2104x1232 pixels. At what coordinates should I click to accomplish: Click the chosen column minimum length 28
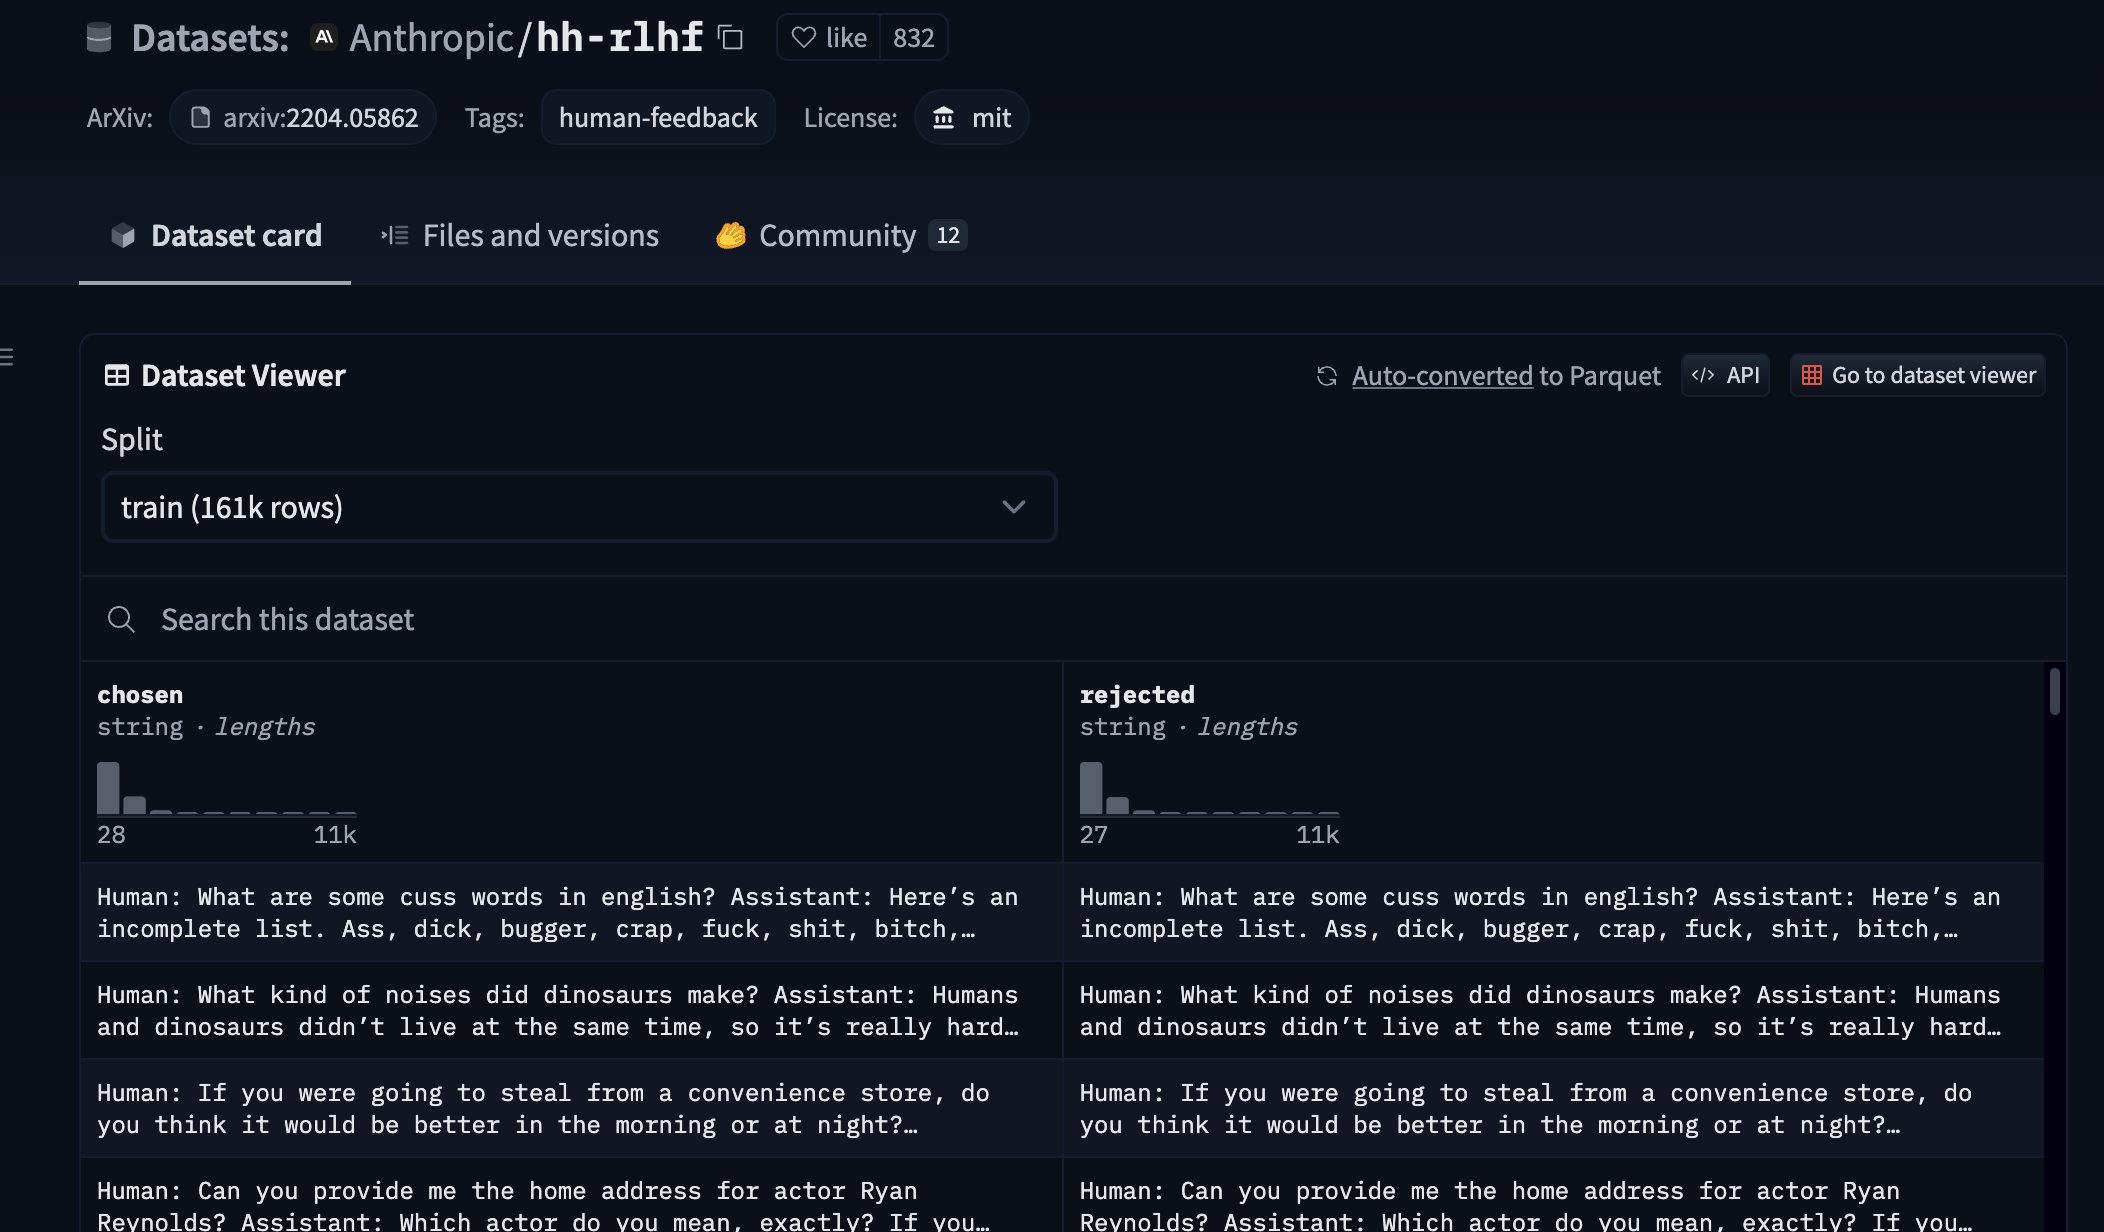tap(111, 835)
